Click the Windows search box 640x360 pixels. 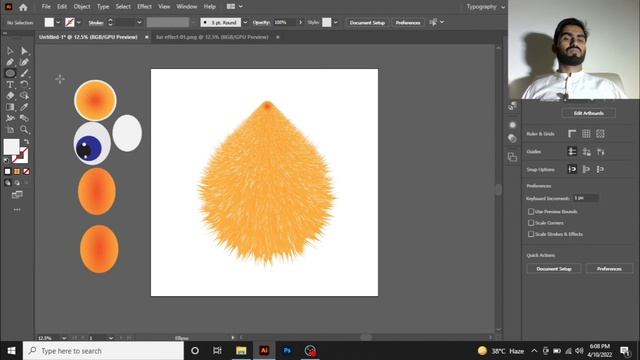click(x=103, y=351)
